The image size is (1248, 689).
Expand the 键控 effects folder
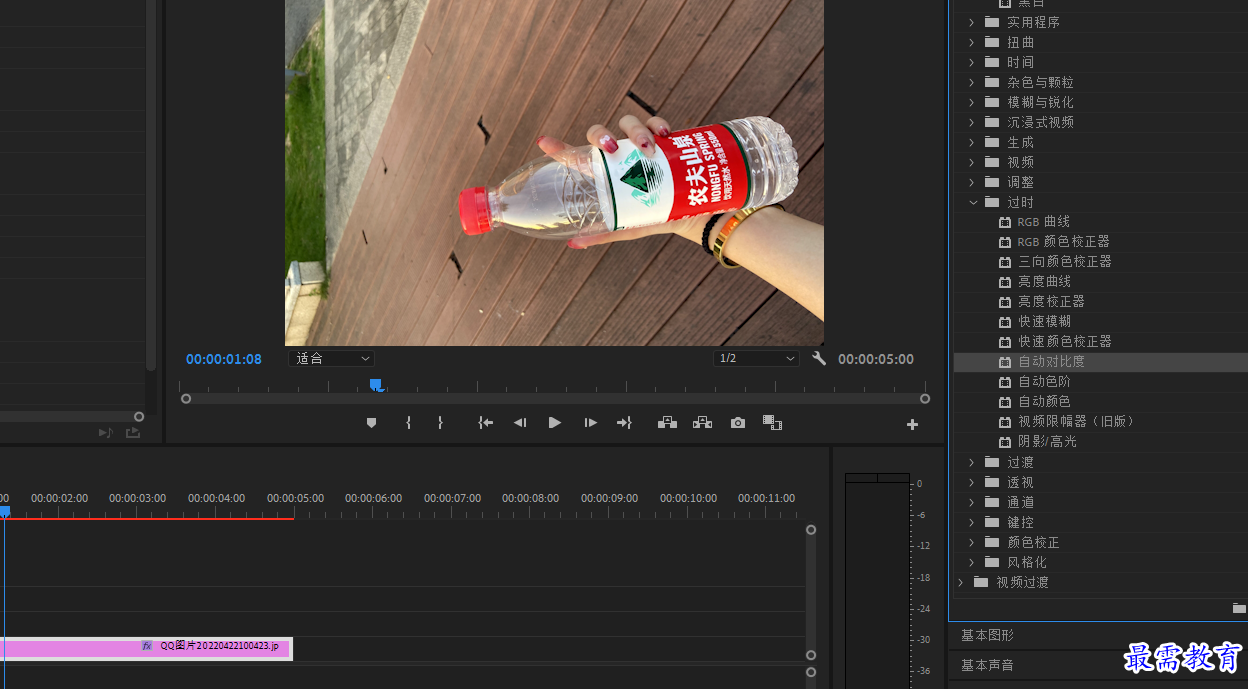click(x=971, y=522)
